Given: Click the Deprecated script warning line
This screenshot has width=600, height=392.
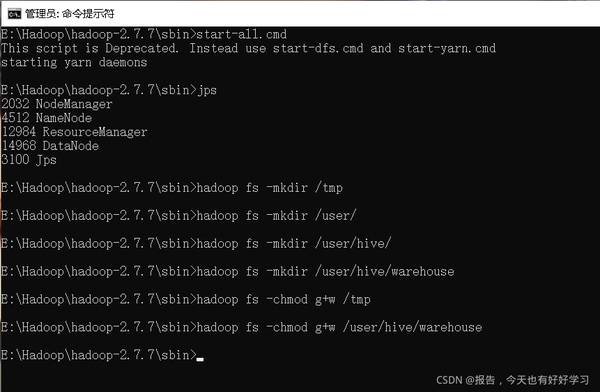Looking at the screenshot, I should click(x=248, y=49).
